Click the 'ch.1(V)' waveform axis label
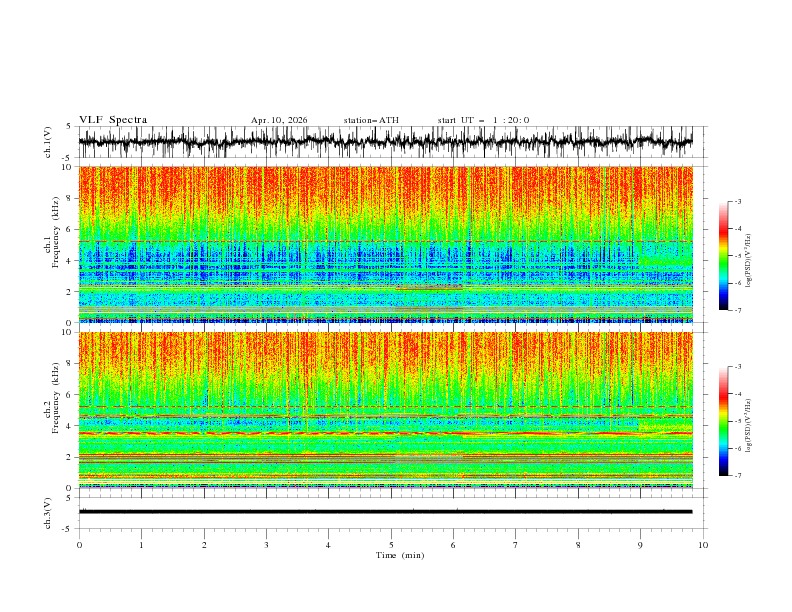 (x=48, y=142)
